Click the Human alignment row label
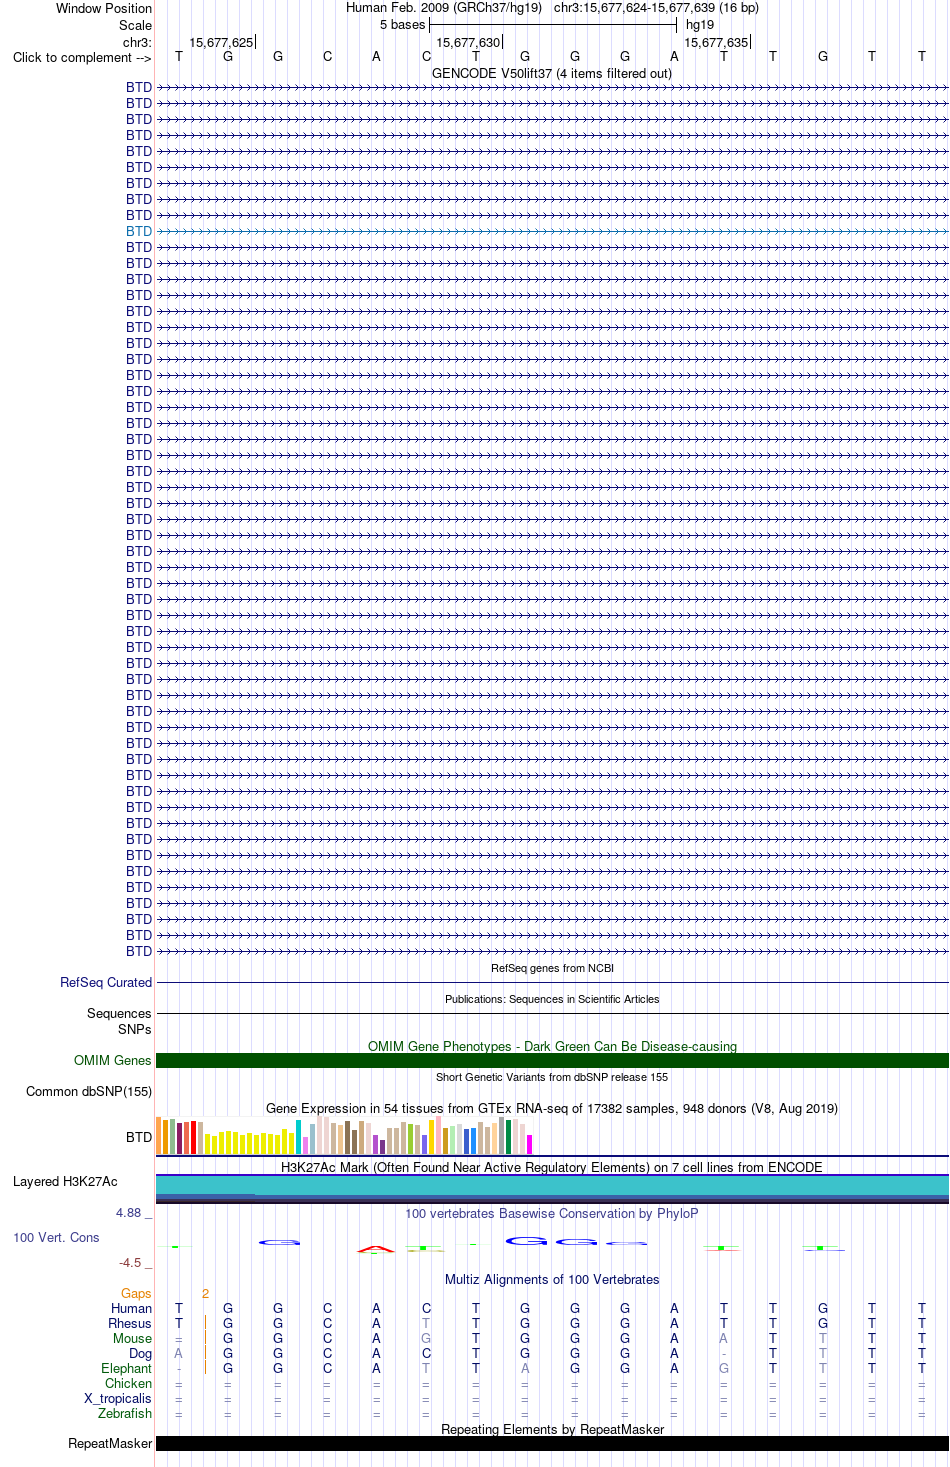Screen dimensions: 950x1467 point(132,1308)
